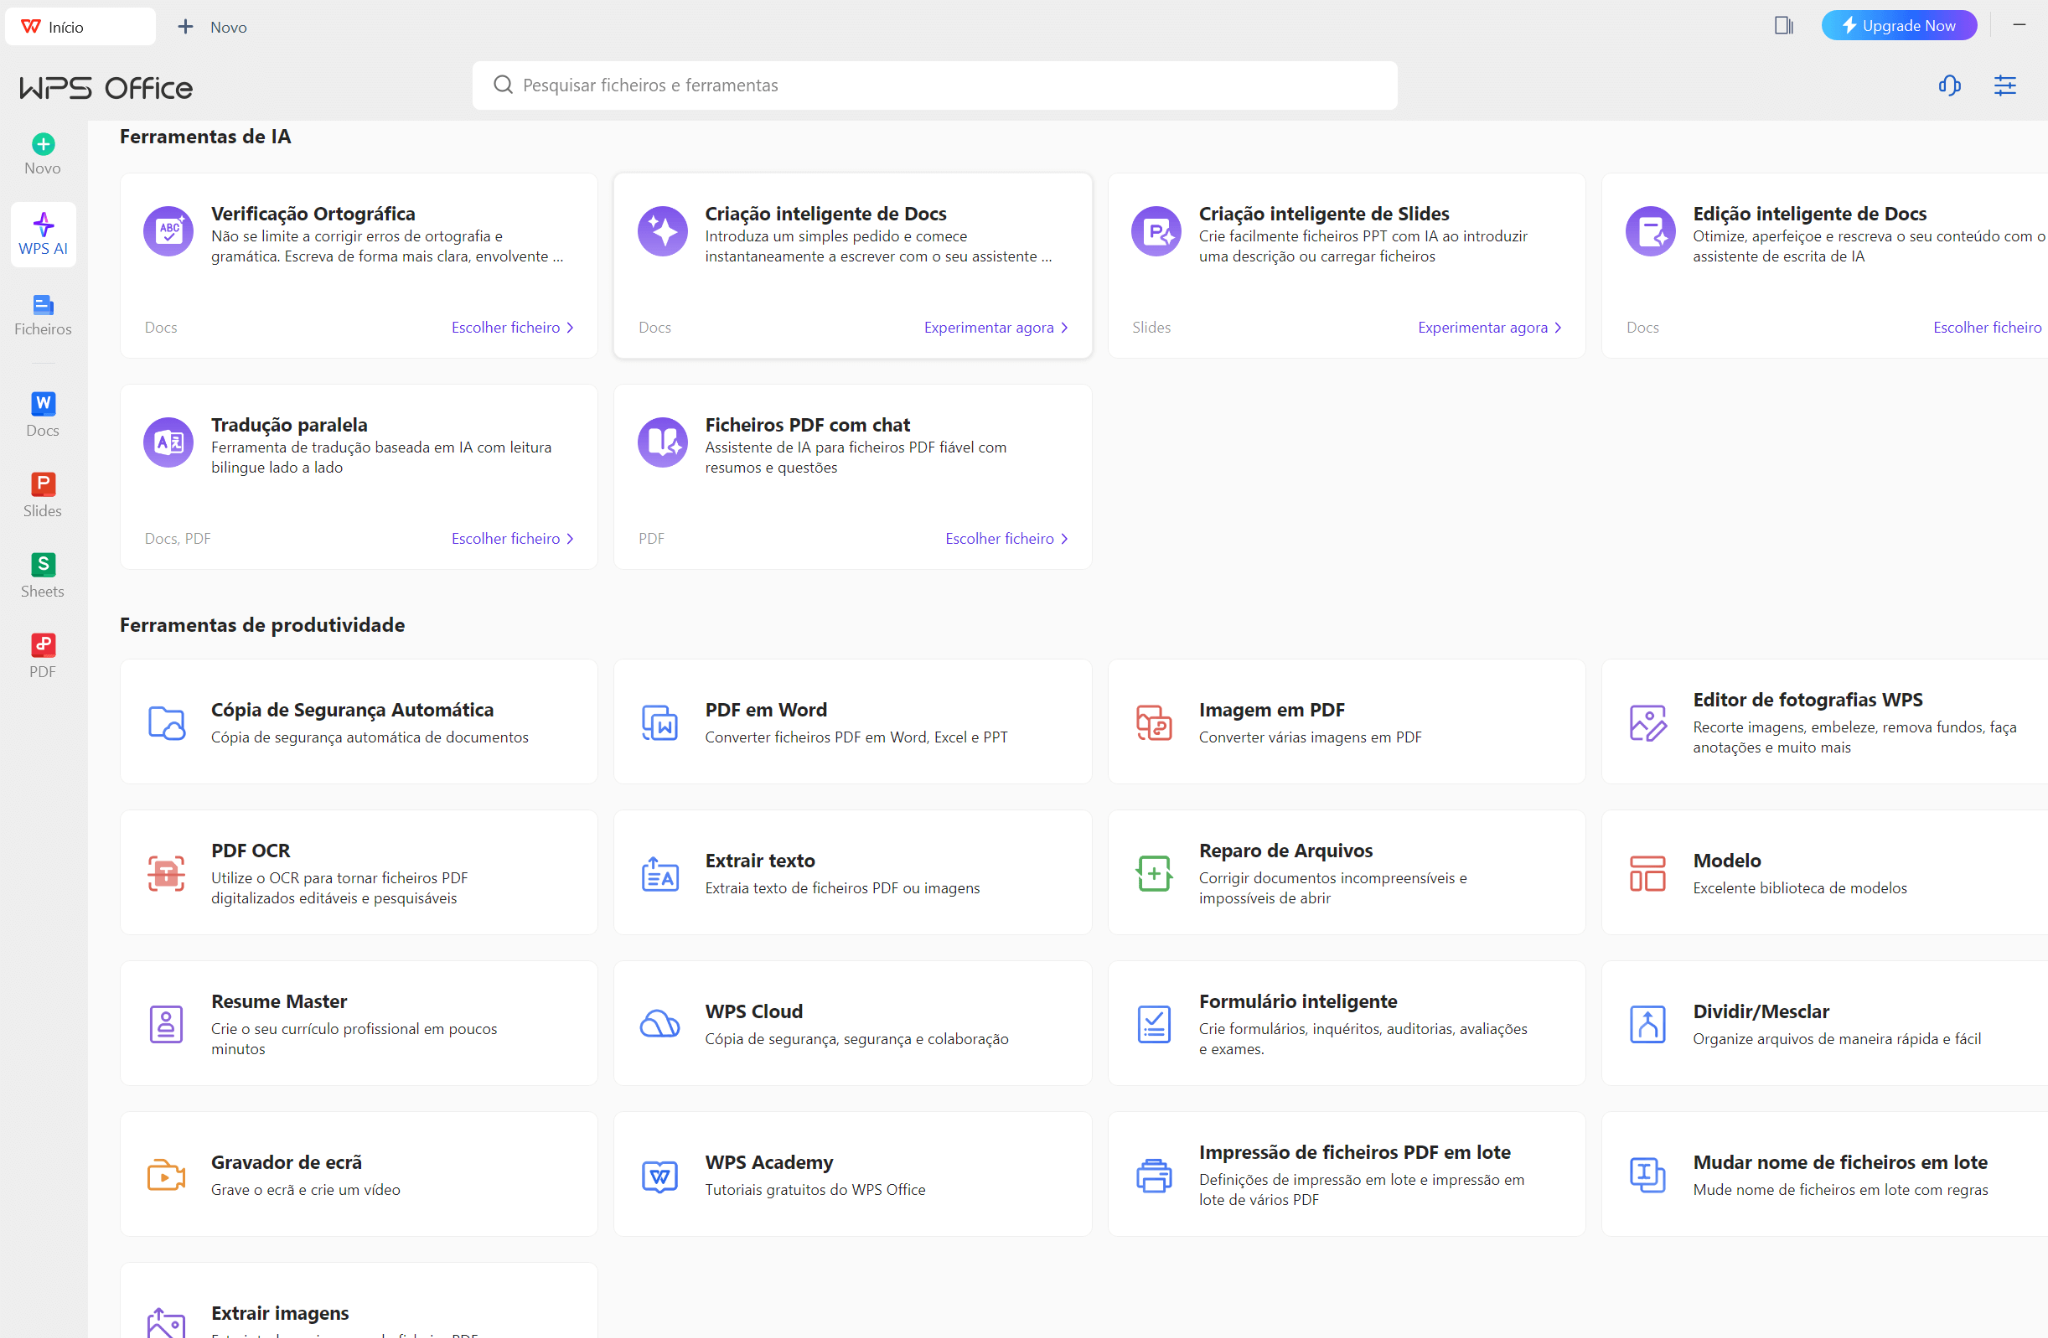Click the Gravador de ecrã icon
The image size is (2048, 1338).
pyautogui.click(x=166, y=1175)
